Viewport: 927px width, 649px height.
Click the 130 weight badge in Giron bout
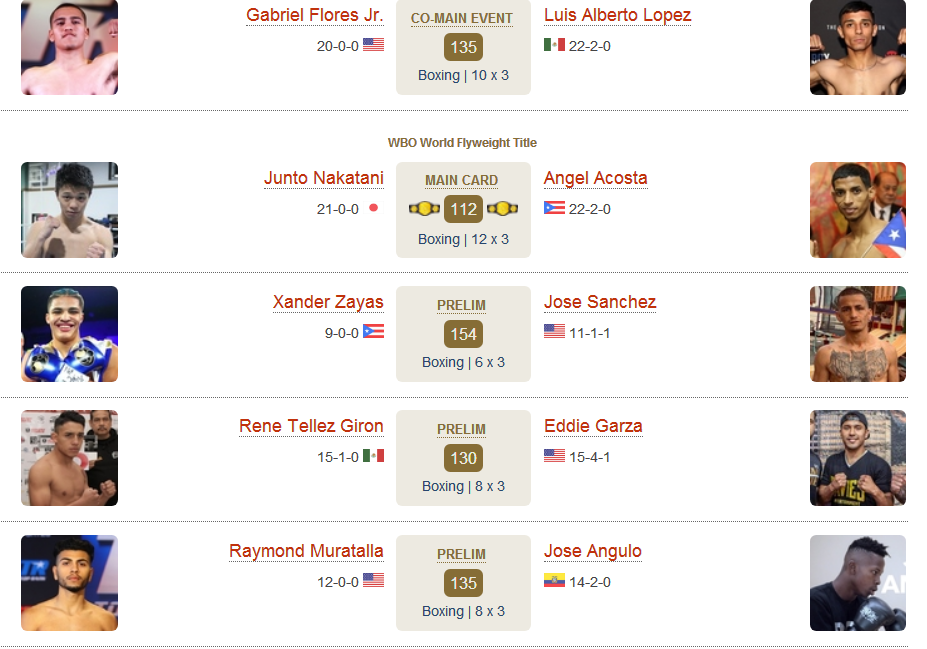click(464, 458)
